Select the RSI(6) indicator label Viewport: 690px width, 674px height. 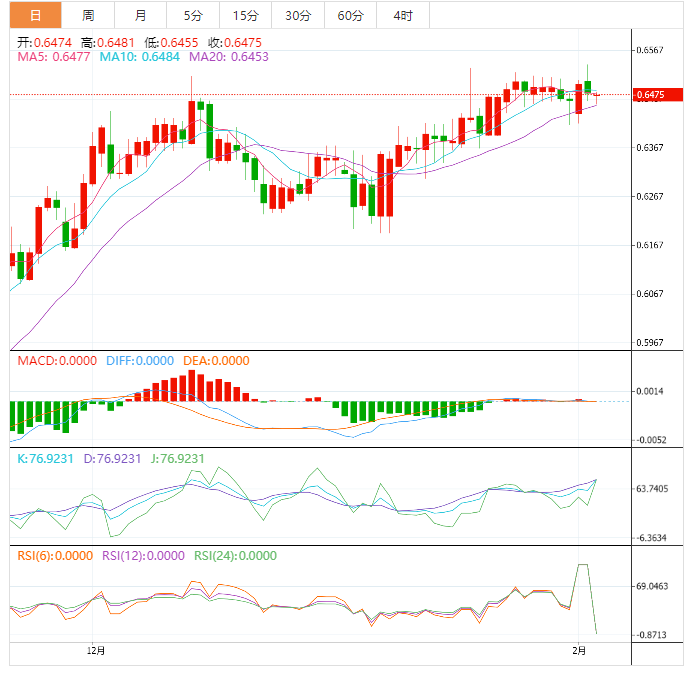tap(56, 556)
